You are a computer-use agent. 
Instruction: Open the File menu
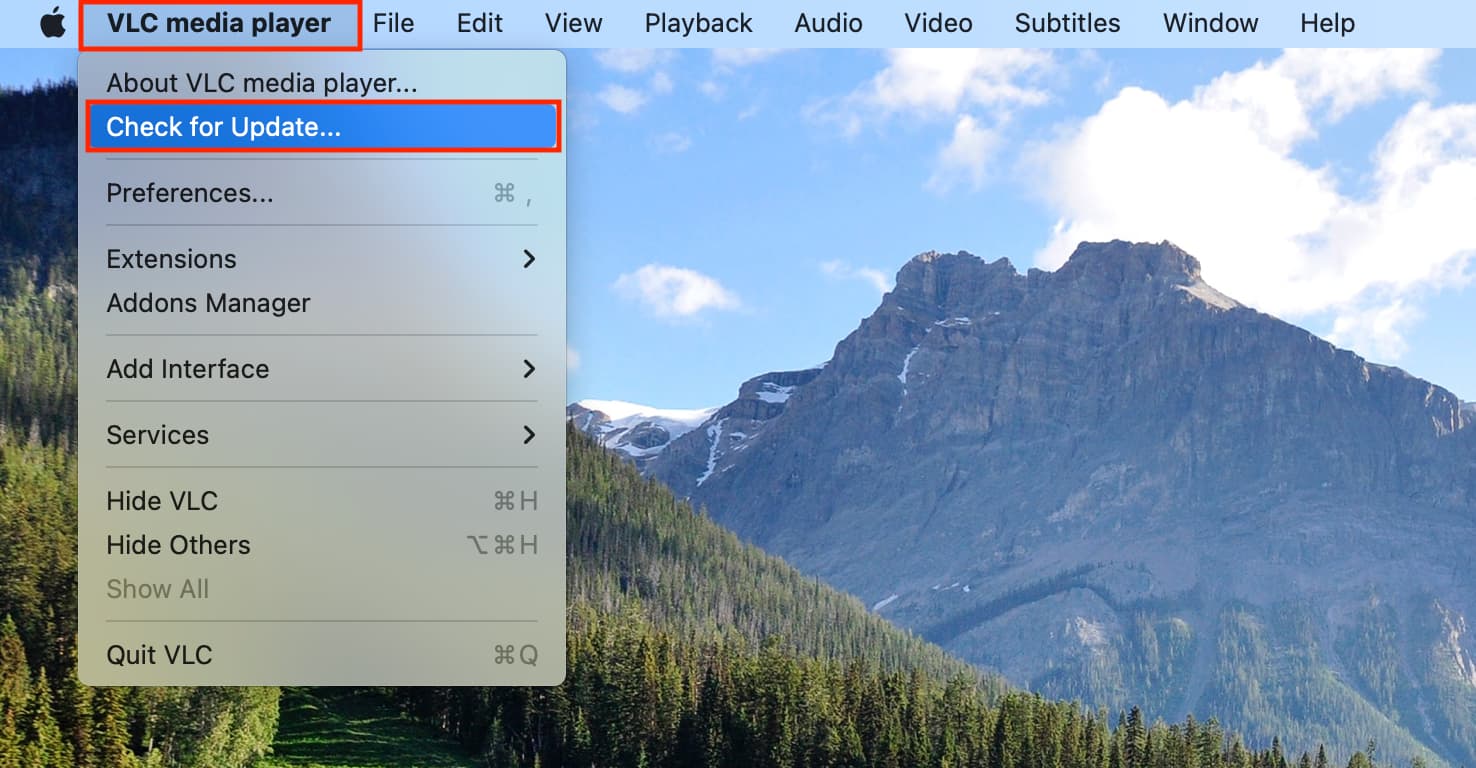click(x=393, y=23)
